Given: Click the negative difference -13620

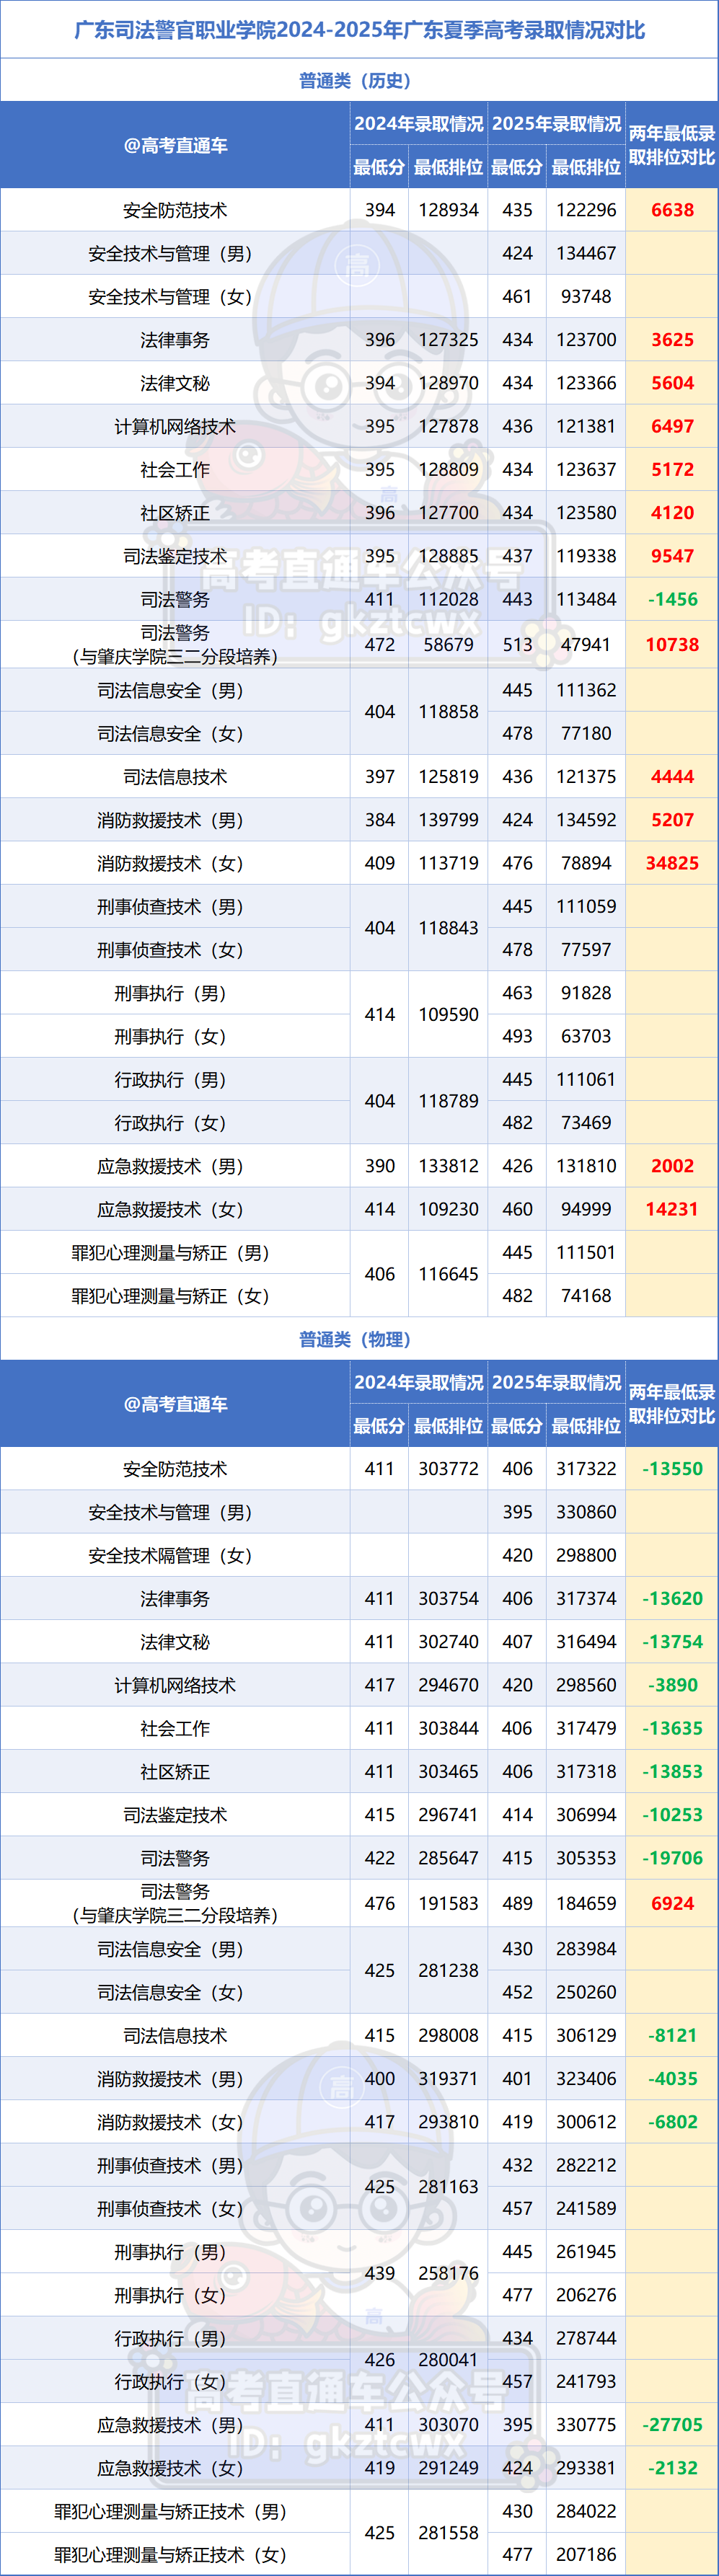Looking at the screenshot, I should tap(672, 1599).
